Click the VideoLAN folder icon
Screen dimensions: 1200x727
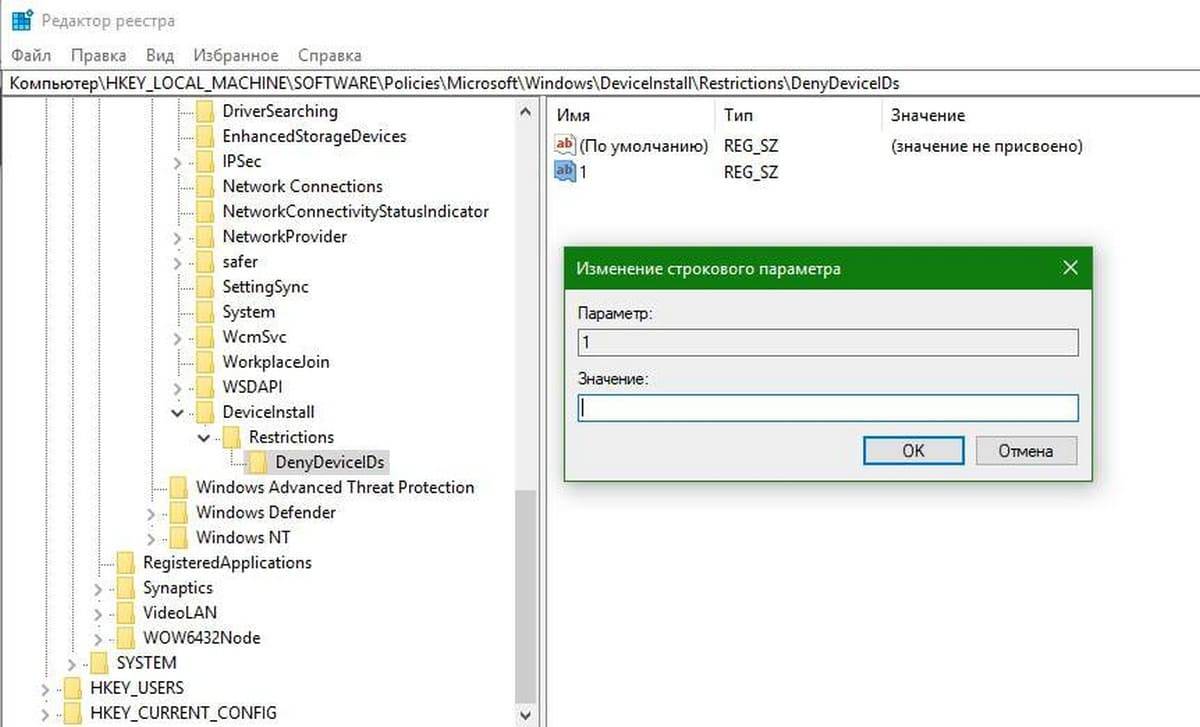[x=125, y=612]
